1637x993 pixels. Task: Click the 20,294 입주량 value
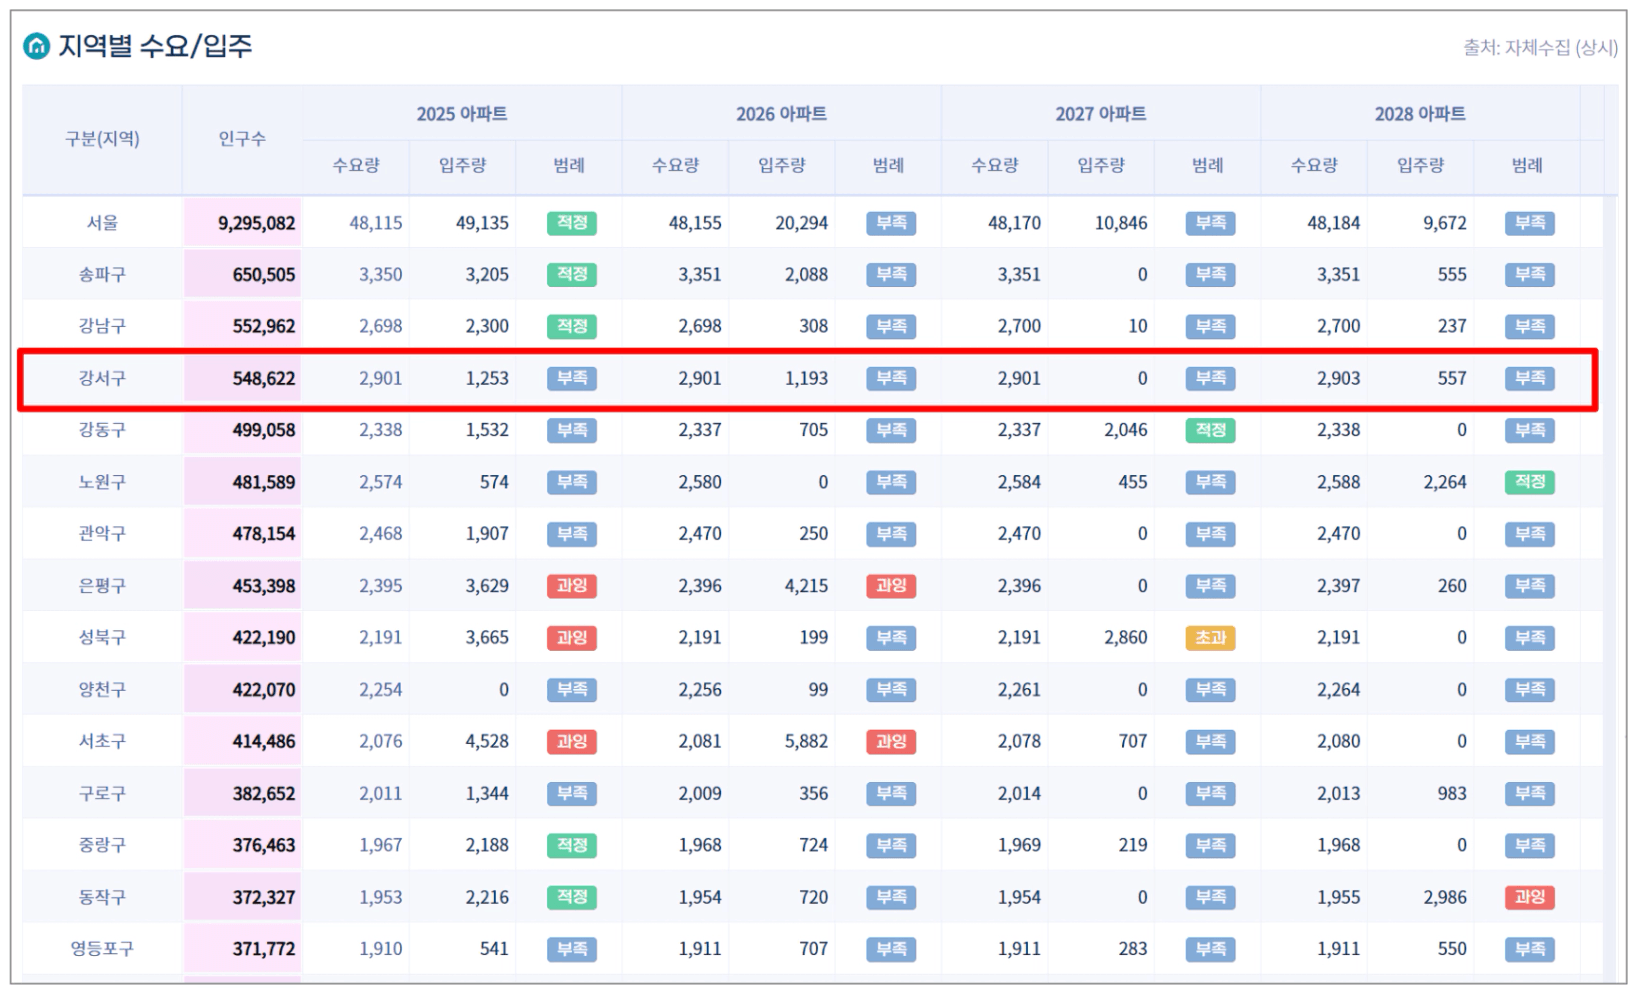click(801, 223)
